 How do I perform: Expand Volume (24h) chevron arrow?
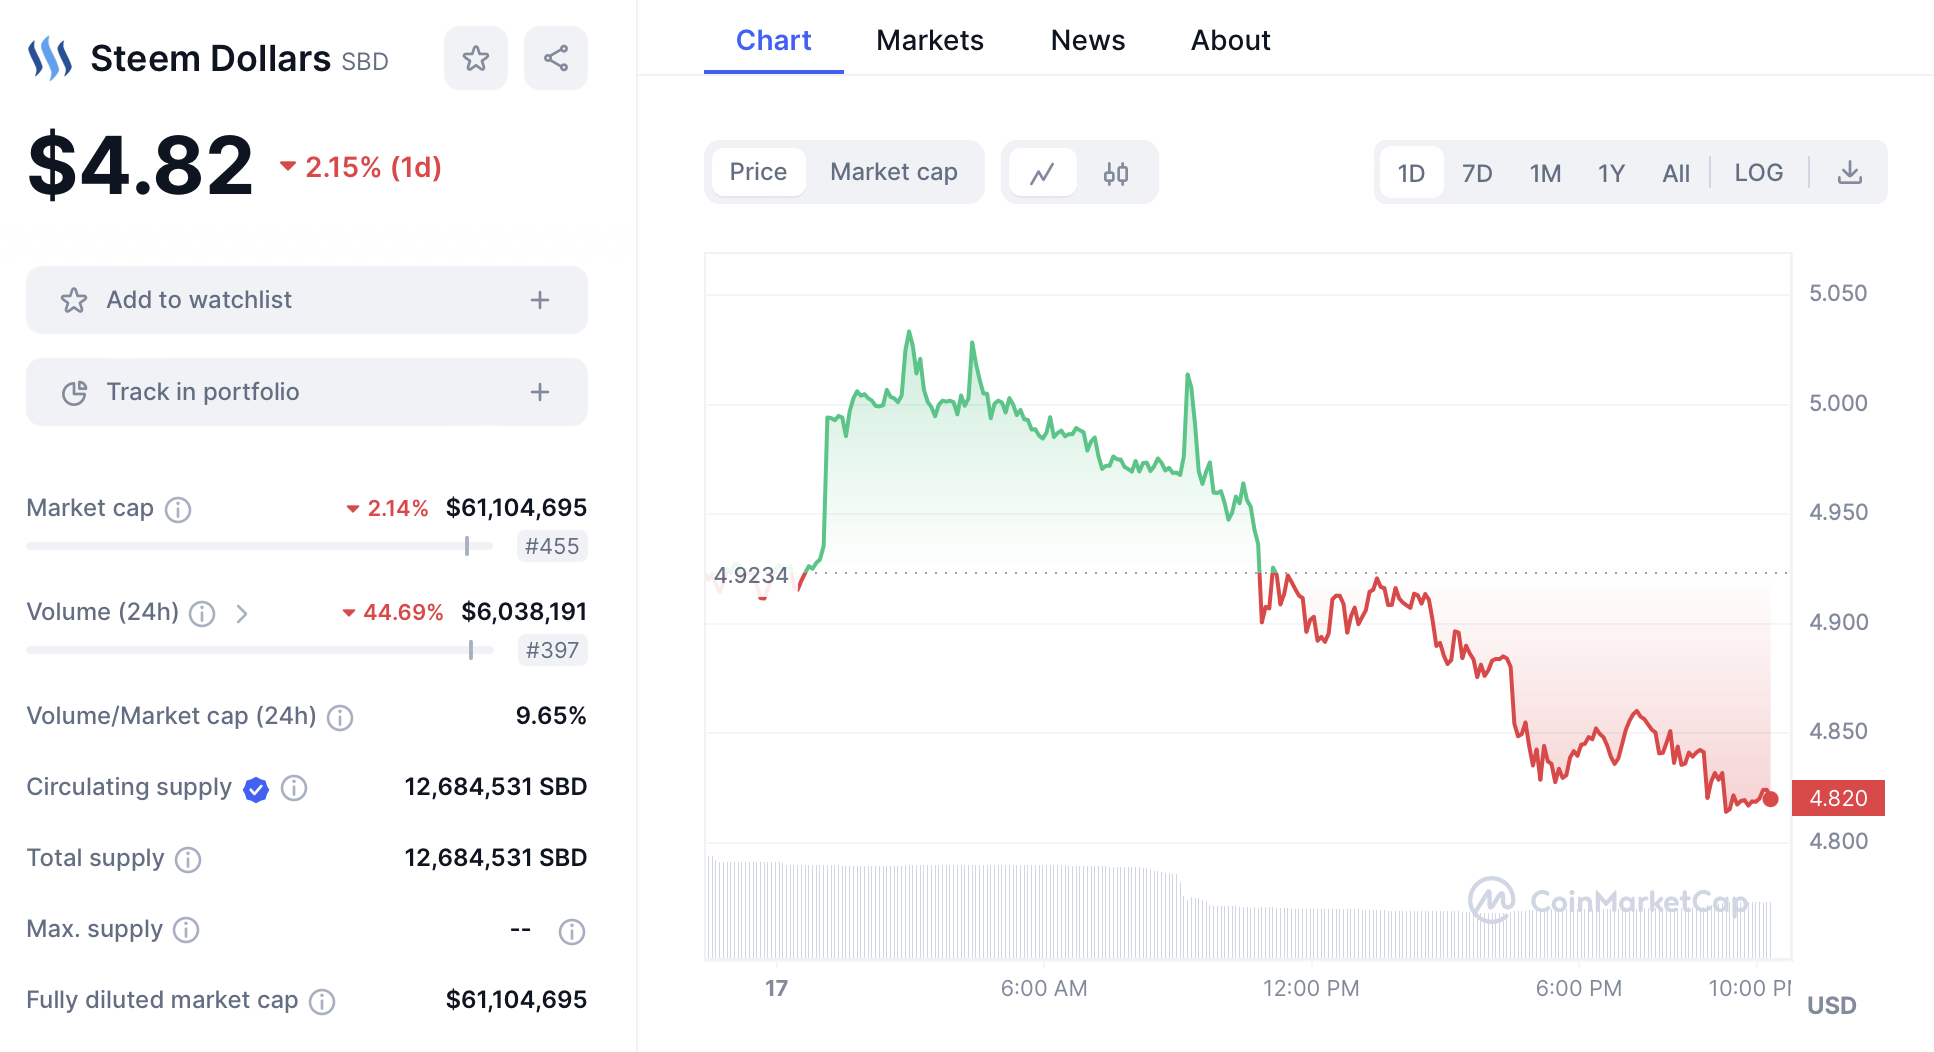(242, 613)
